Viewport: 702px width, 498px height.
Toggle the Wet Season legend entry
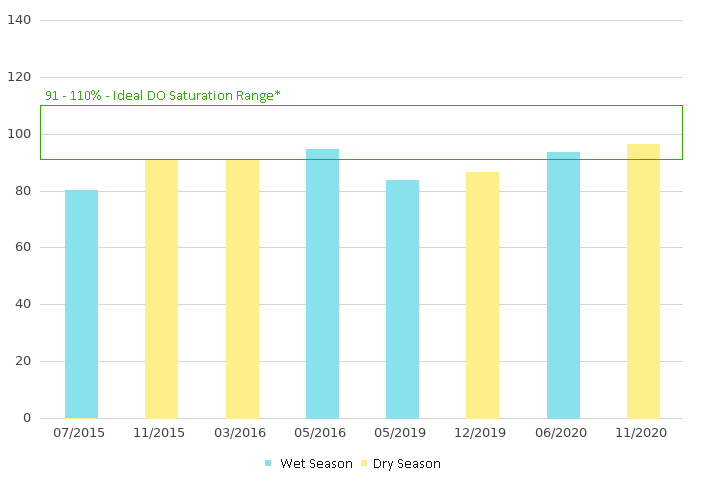(315, 464)
